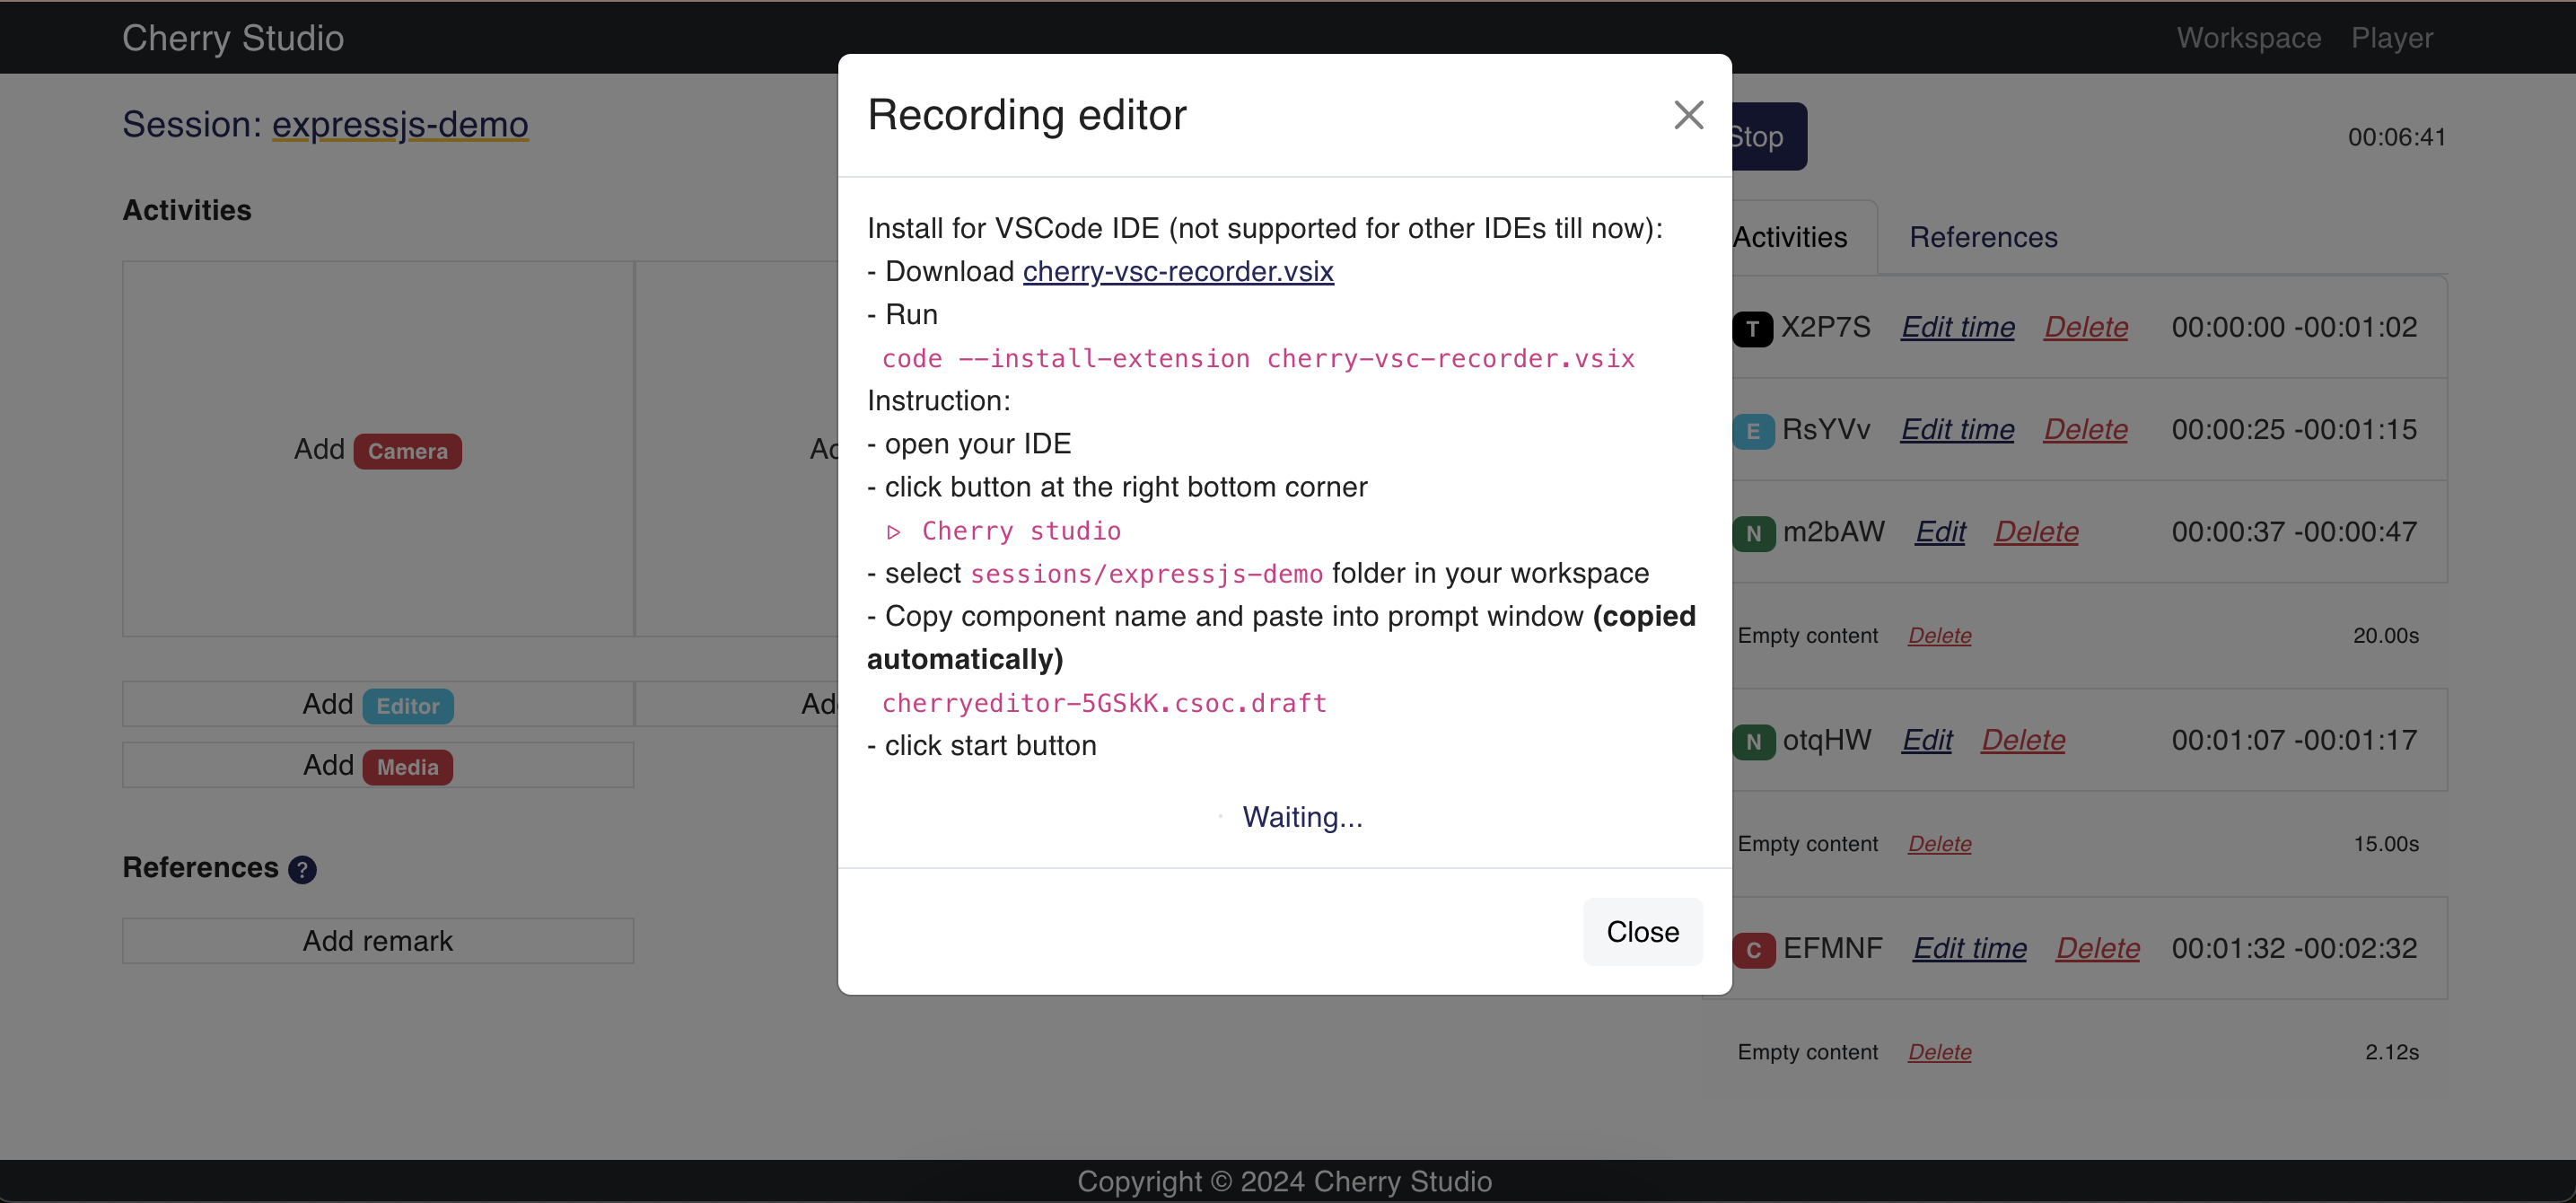The height and width of the screenshot is (1203, 2576).
Task: Click the Recording editor dialog title
Action: coord(1026,115)
